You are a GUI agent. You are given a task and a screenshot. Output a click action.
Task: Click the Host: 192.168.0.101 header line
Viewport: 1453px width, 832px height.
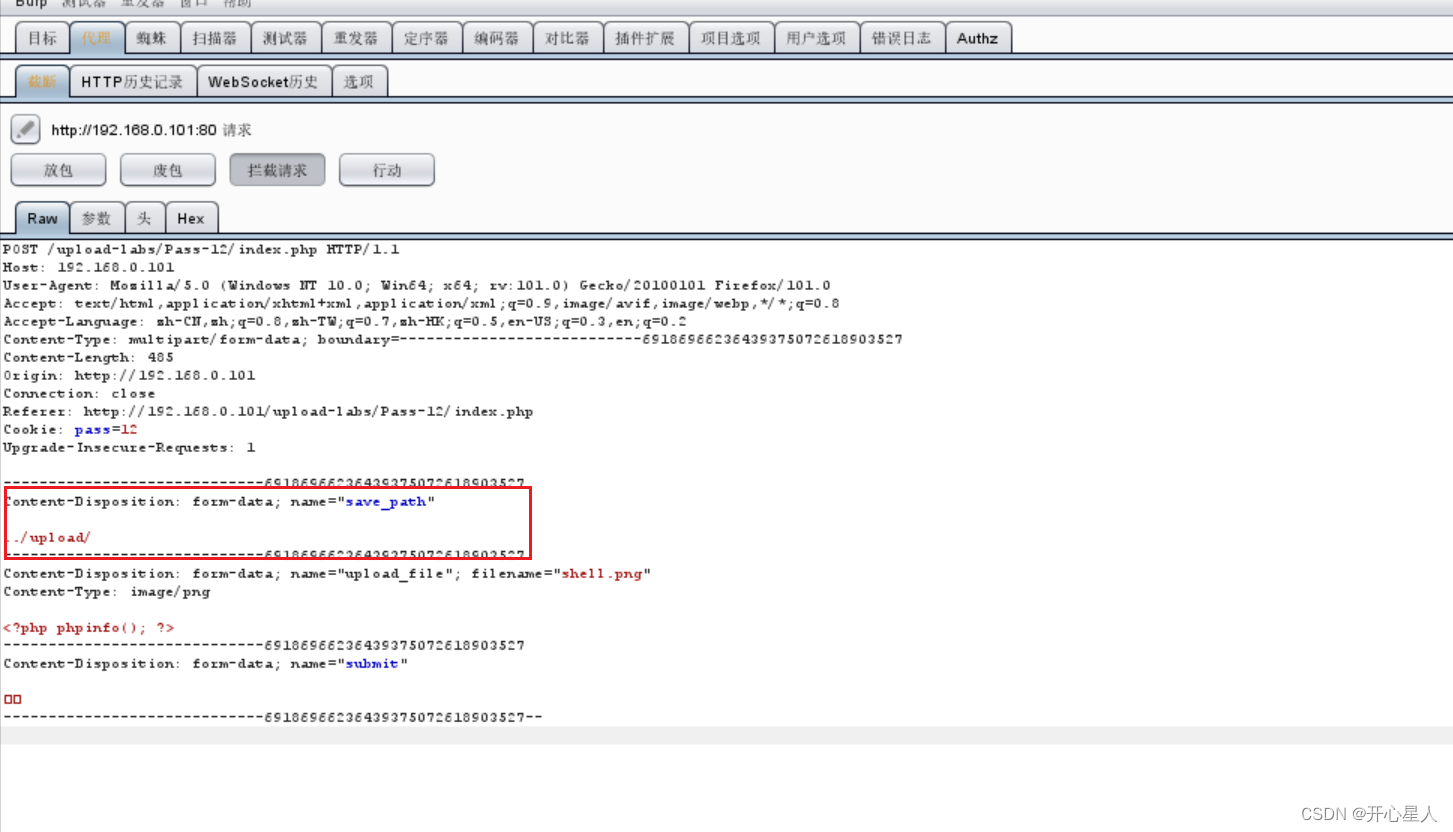(89, 267)
